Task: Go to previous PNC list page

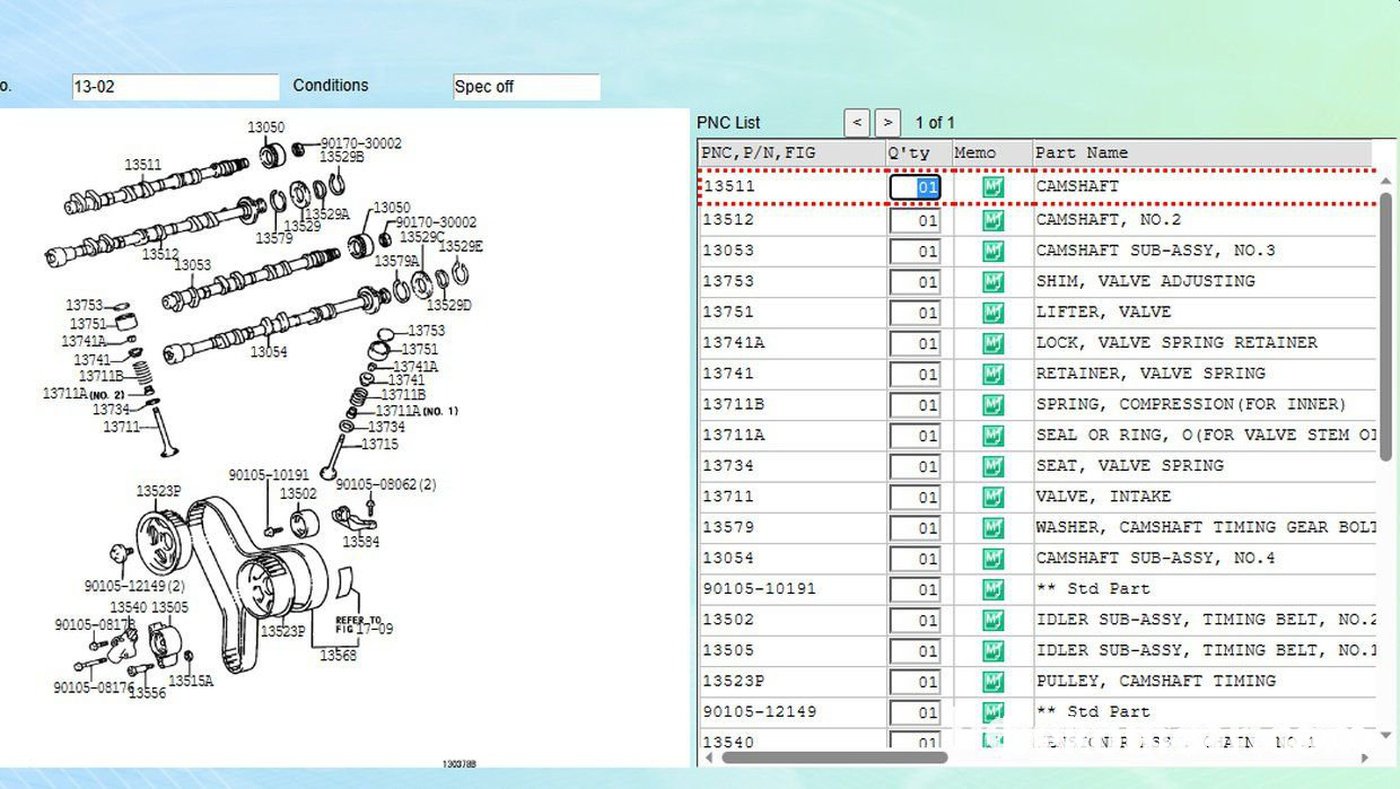Action: point(856,123)
